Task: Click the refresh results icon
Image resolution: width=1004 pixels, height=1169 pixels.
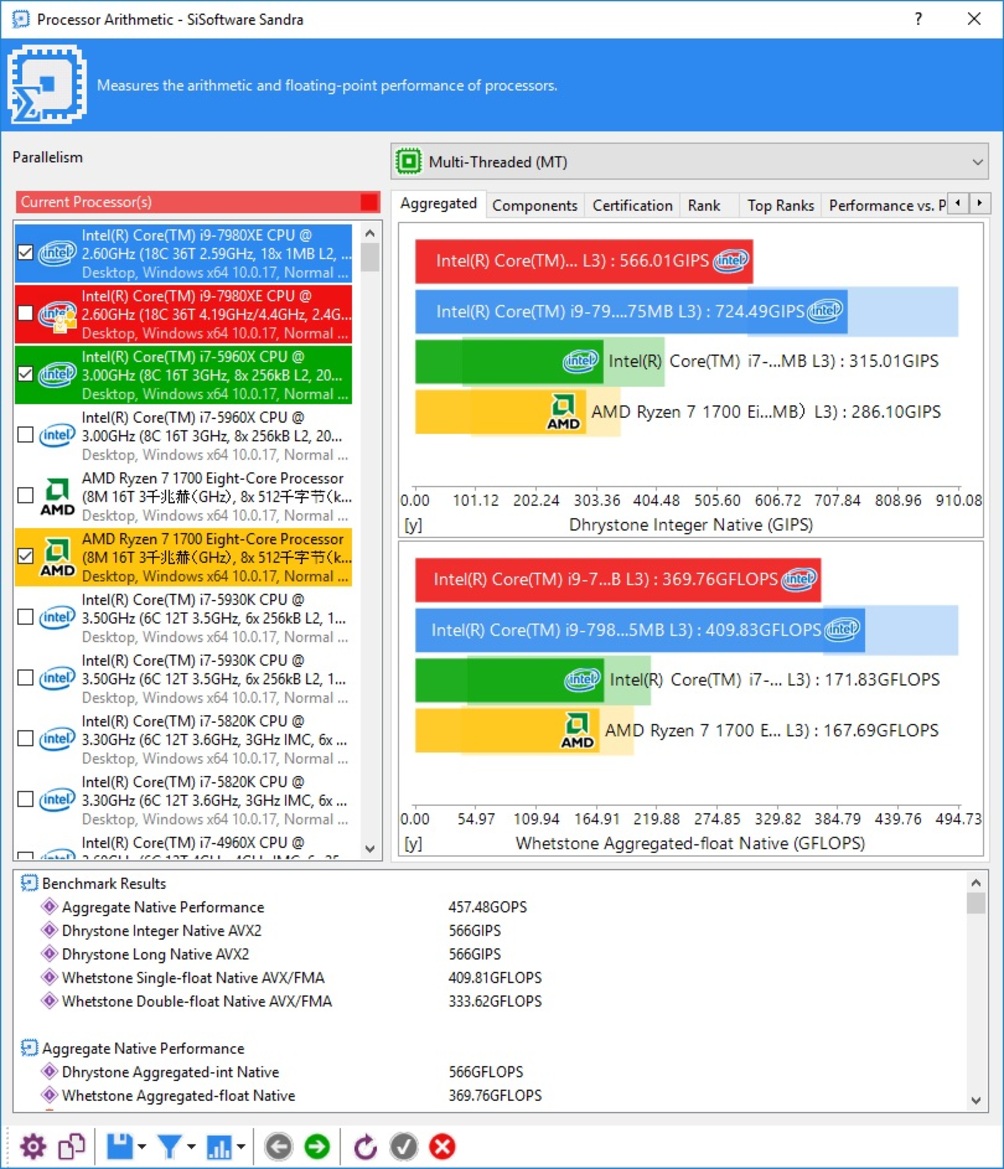Action: pyautogui.click(x=365, y=1147)
